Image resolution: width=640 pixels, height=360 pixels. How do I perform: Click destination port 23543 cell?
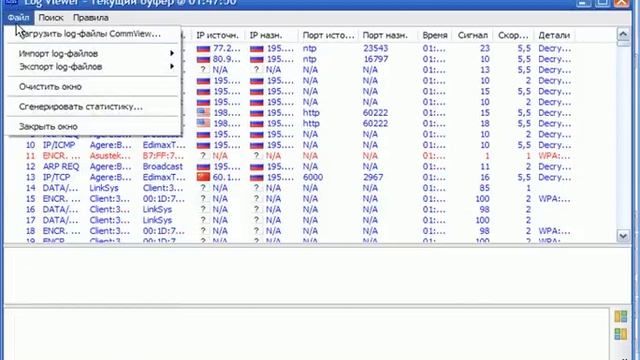(x=376, y=49)
